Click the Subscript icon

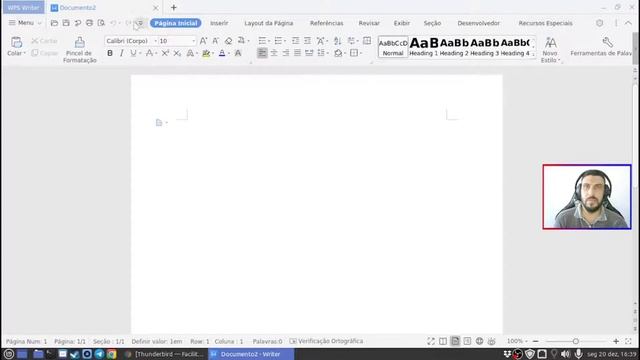click(177, 53)
